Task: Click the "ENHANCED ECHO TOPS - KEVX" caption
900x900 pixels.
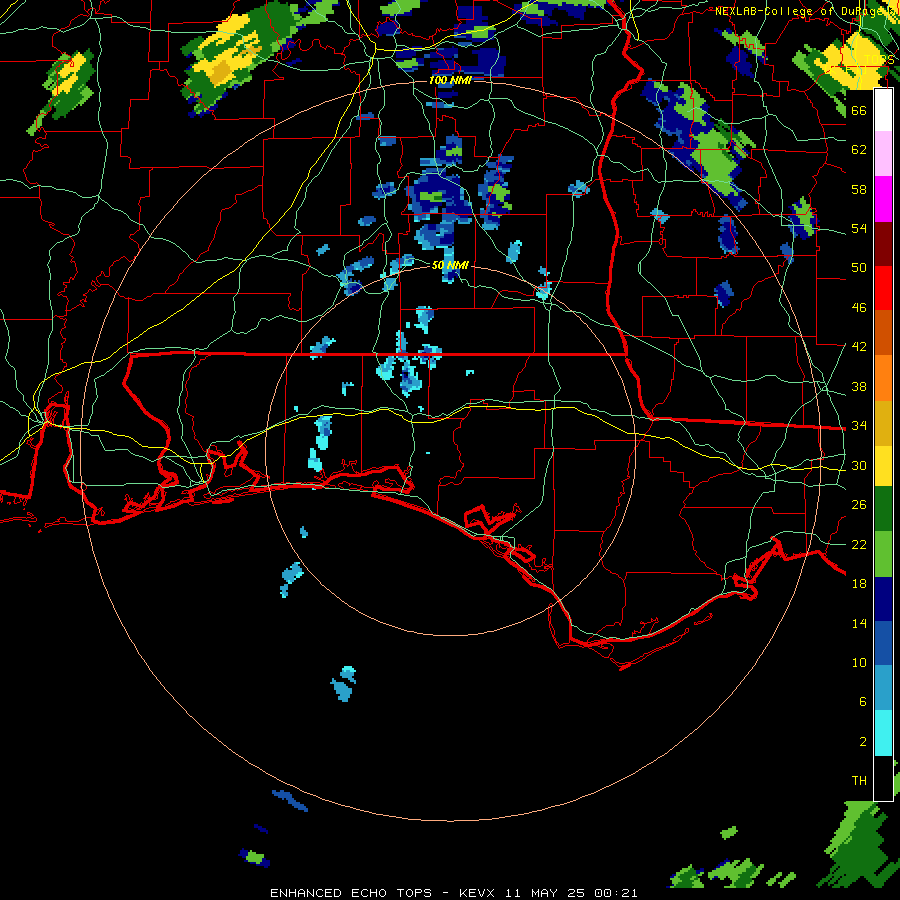Action: tap(383, 893)
